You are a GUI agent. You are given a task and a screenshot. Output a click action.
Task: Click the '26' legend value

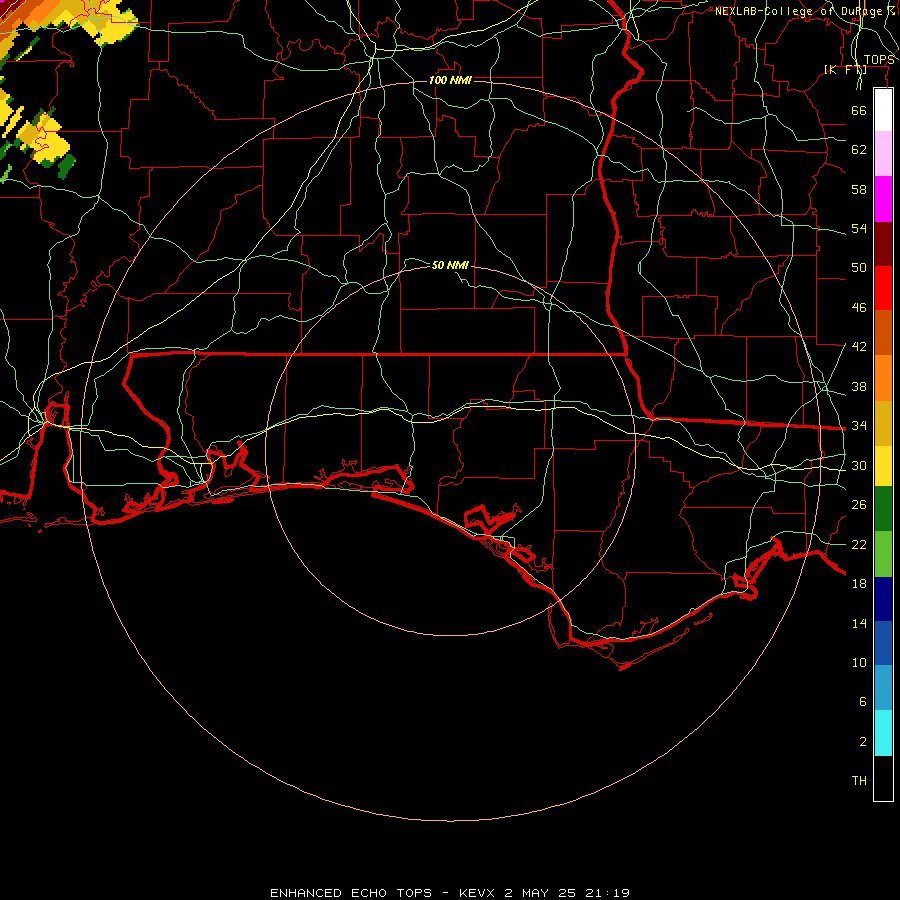point(859,505)
